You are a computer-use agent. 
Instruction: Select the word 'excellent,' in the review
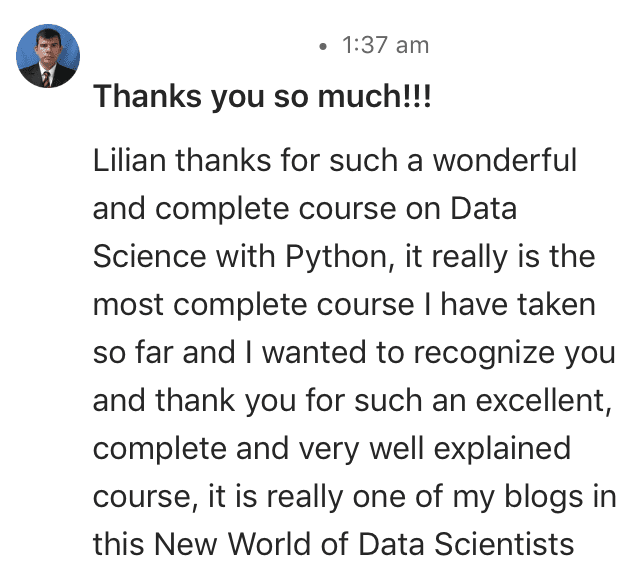point(543,401)
